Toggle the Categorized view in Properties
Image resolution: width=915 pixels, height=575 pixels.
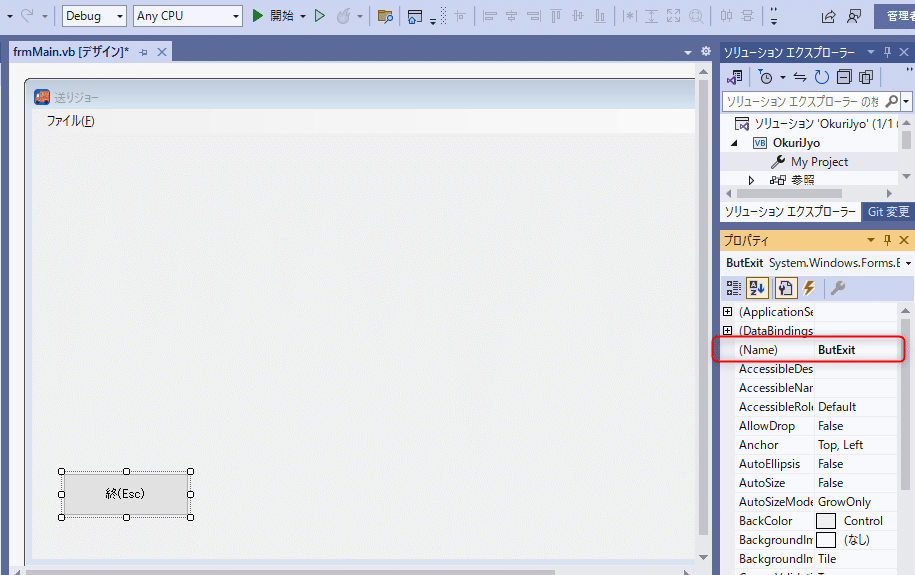click(734, 288)
